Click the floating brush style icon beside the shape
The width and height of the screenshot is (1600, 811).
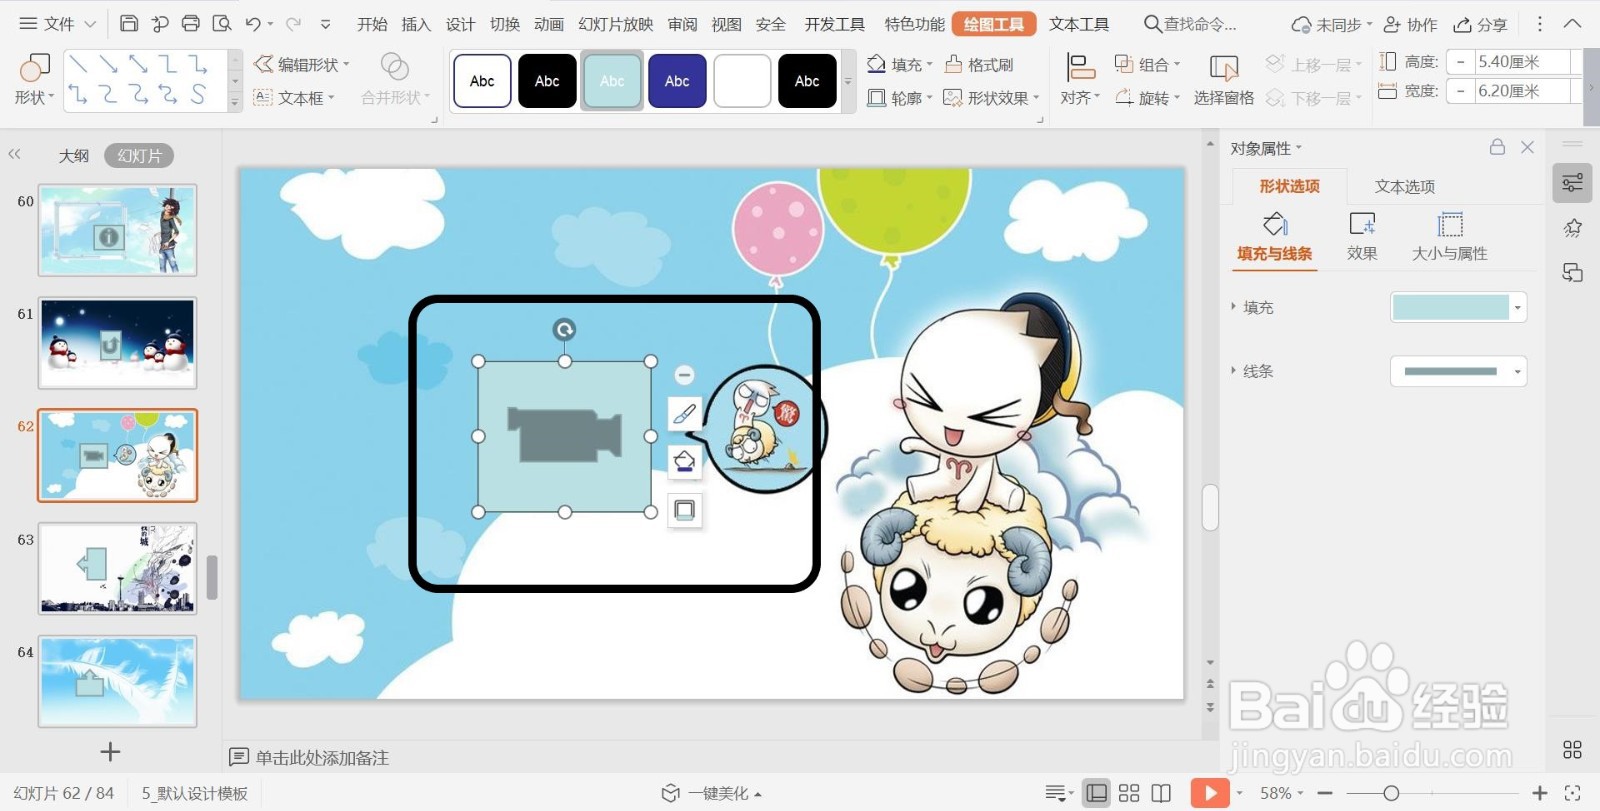pyautogui.click(x=685, y=413)
